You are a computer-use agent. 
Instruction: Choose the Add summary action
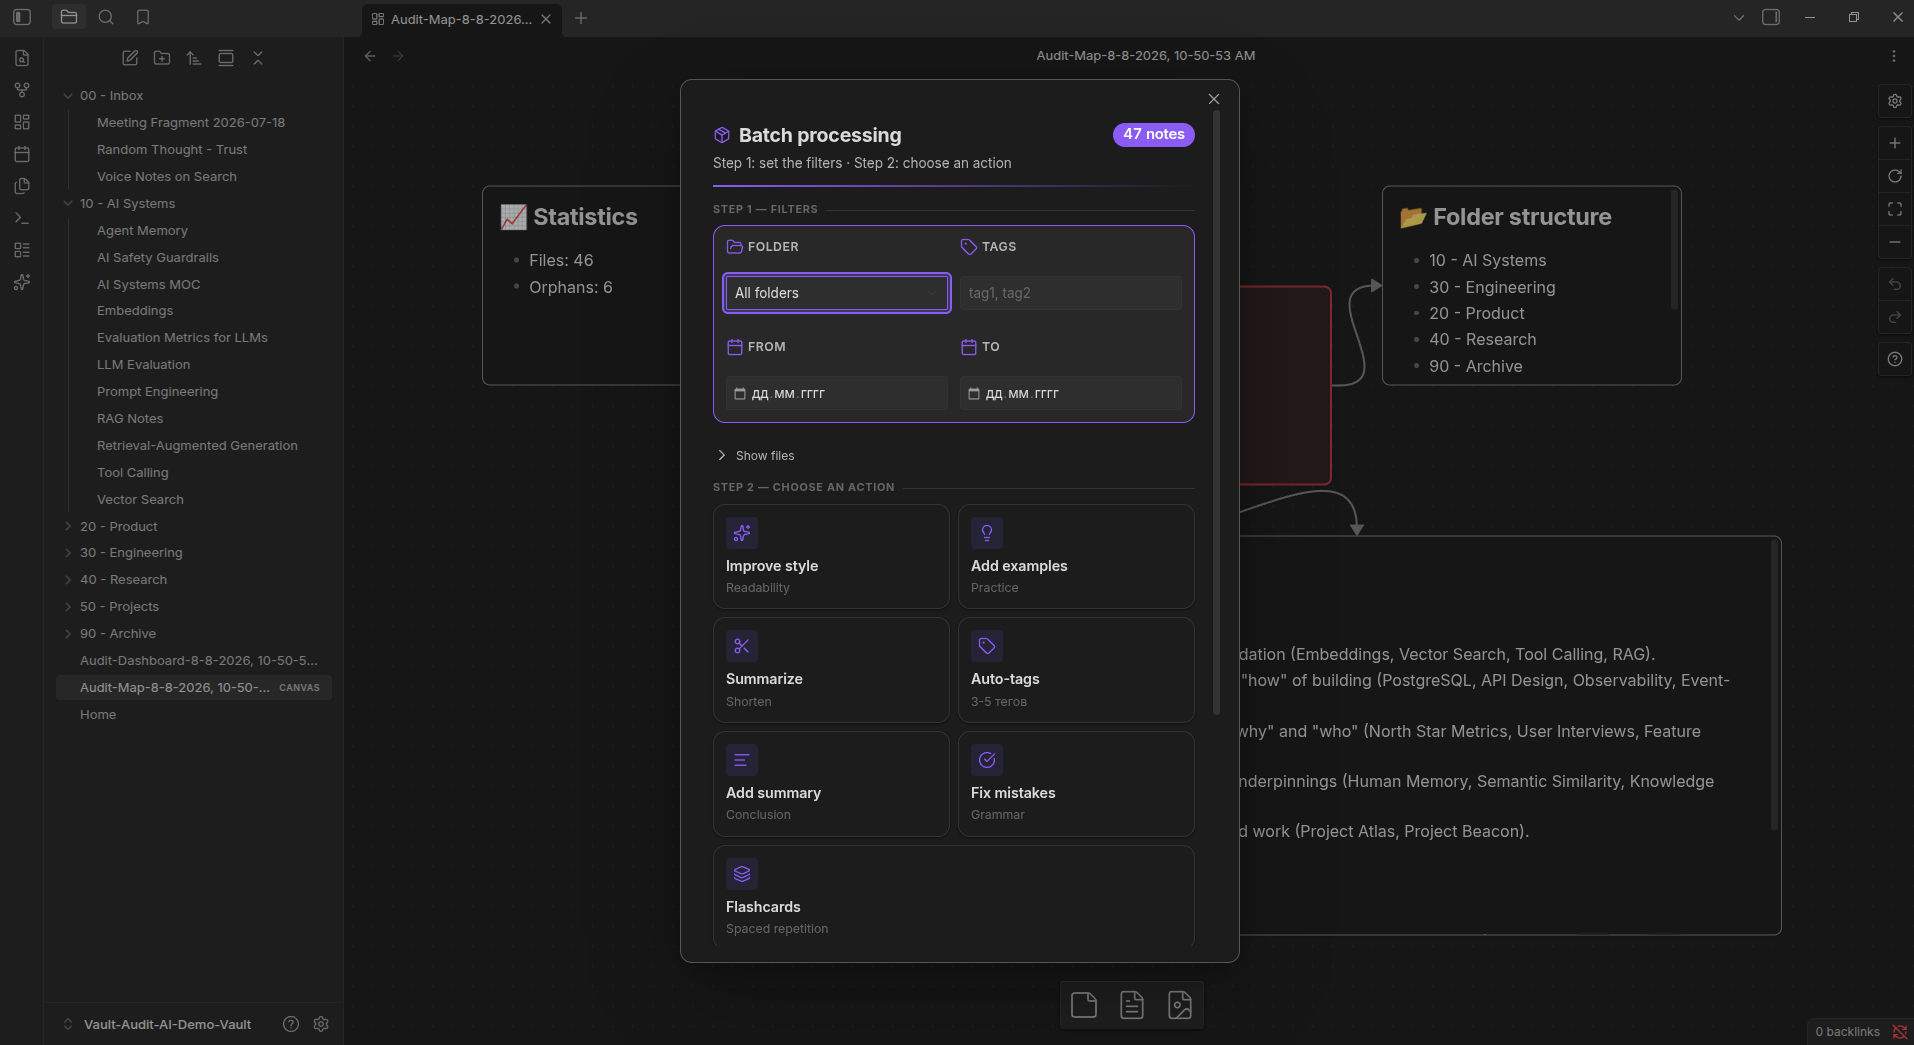point(831,784)
